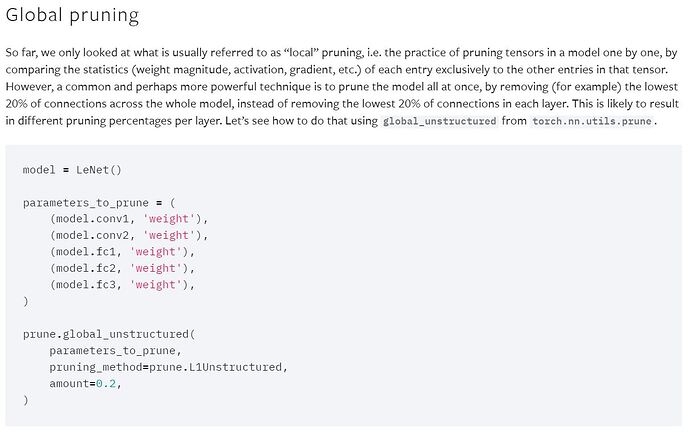Click the model.conv1 weight tuple line

(x=128, y=219)
